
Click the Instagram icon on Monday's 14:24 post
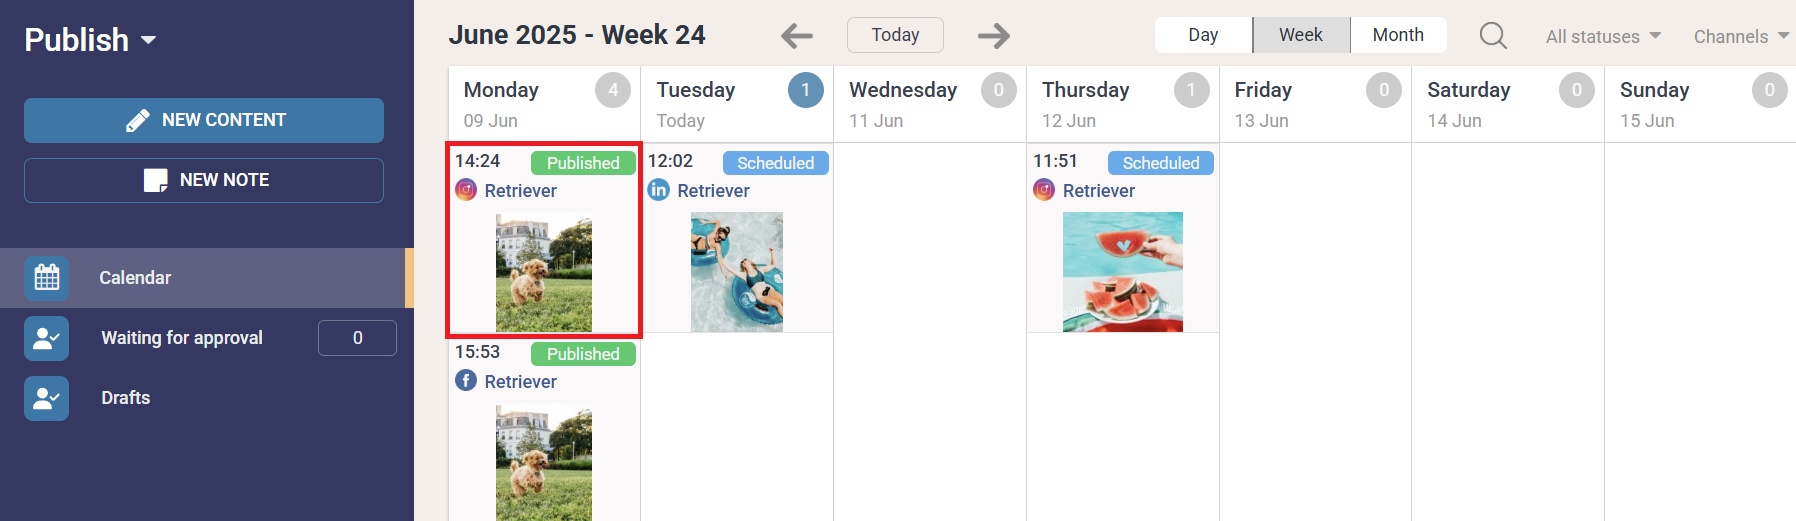coord(466,190)
